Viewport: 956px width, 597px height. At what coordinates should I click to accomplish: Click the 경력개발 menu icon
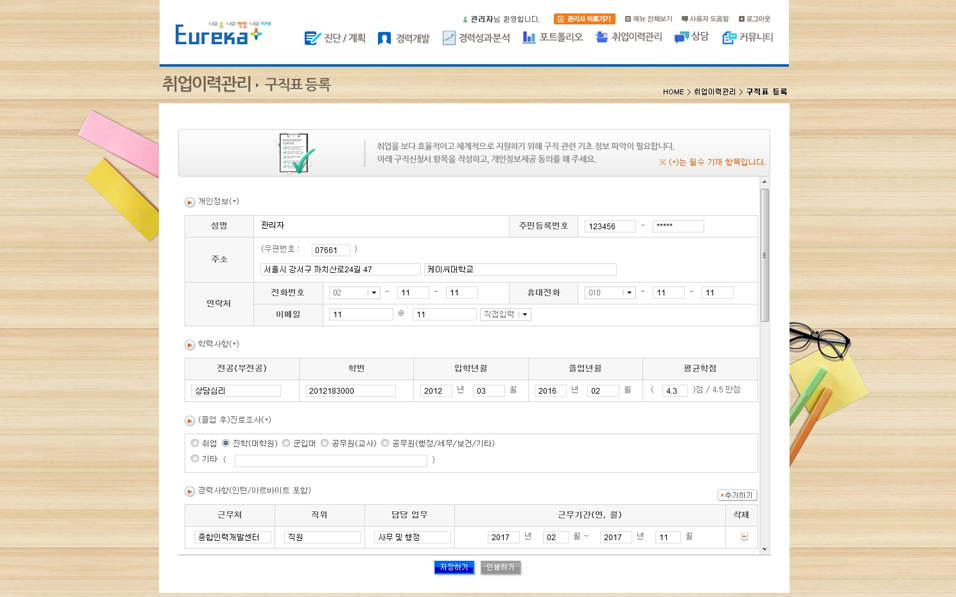pos(384,38)
